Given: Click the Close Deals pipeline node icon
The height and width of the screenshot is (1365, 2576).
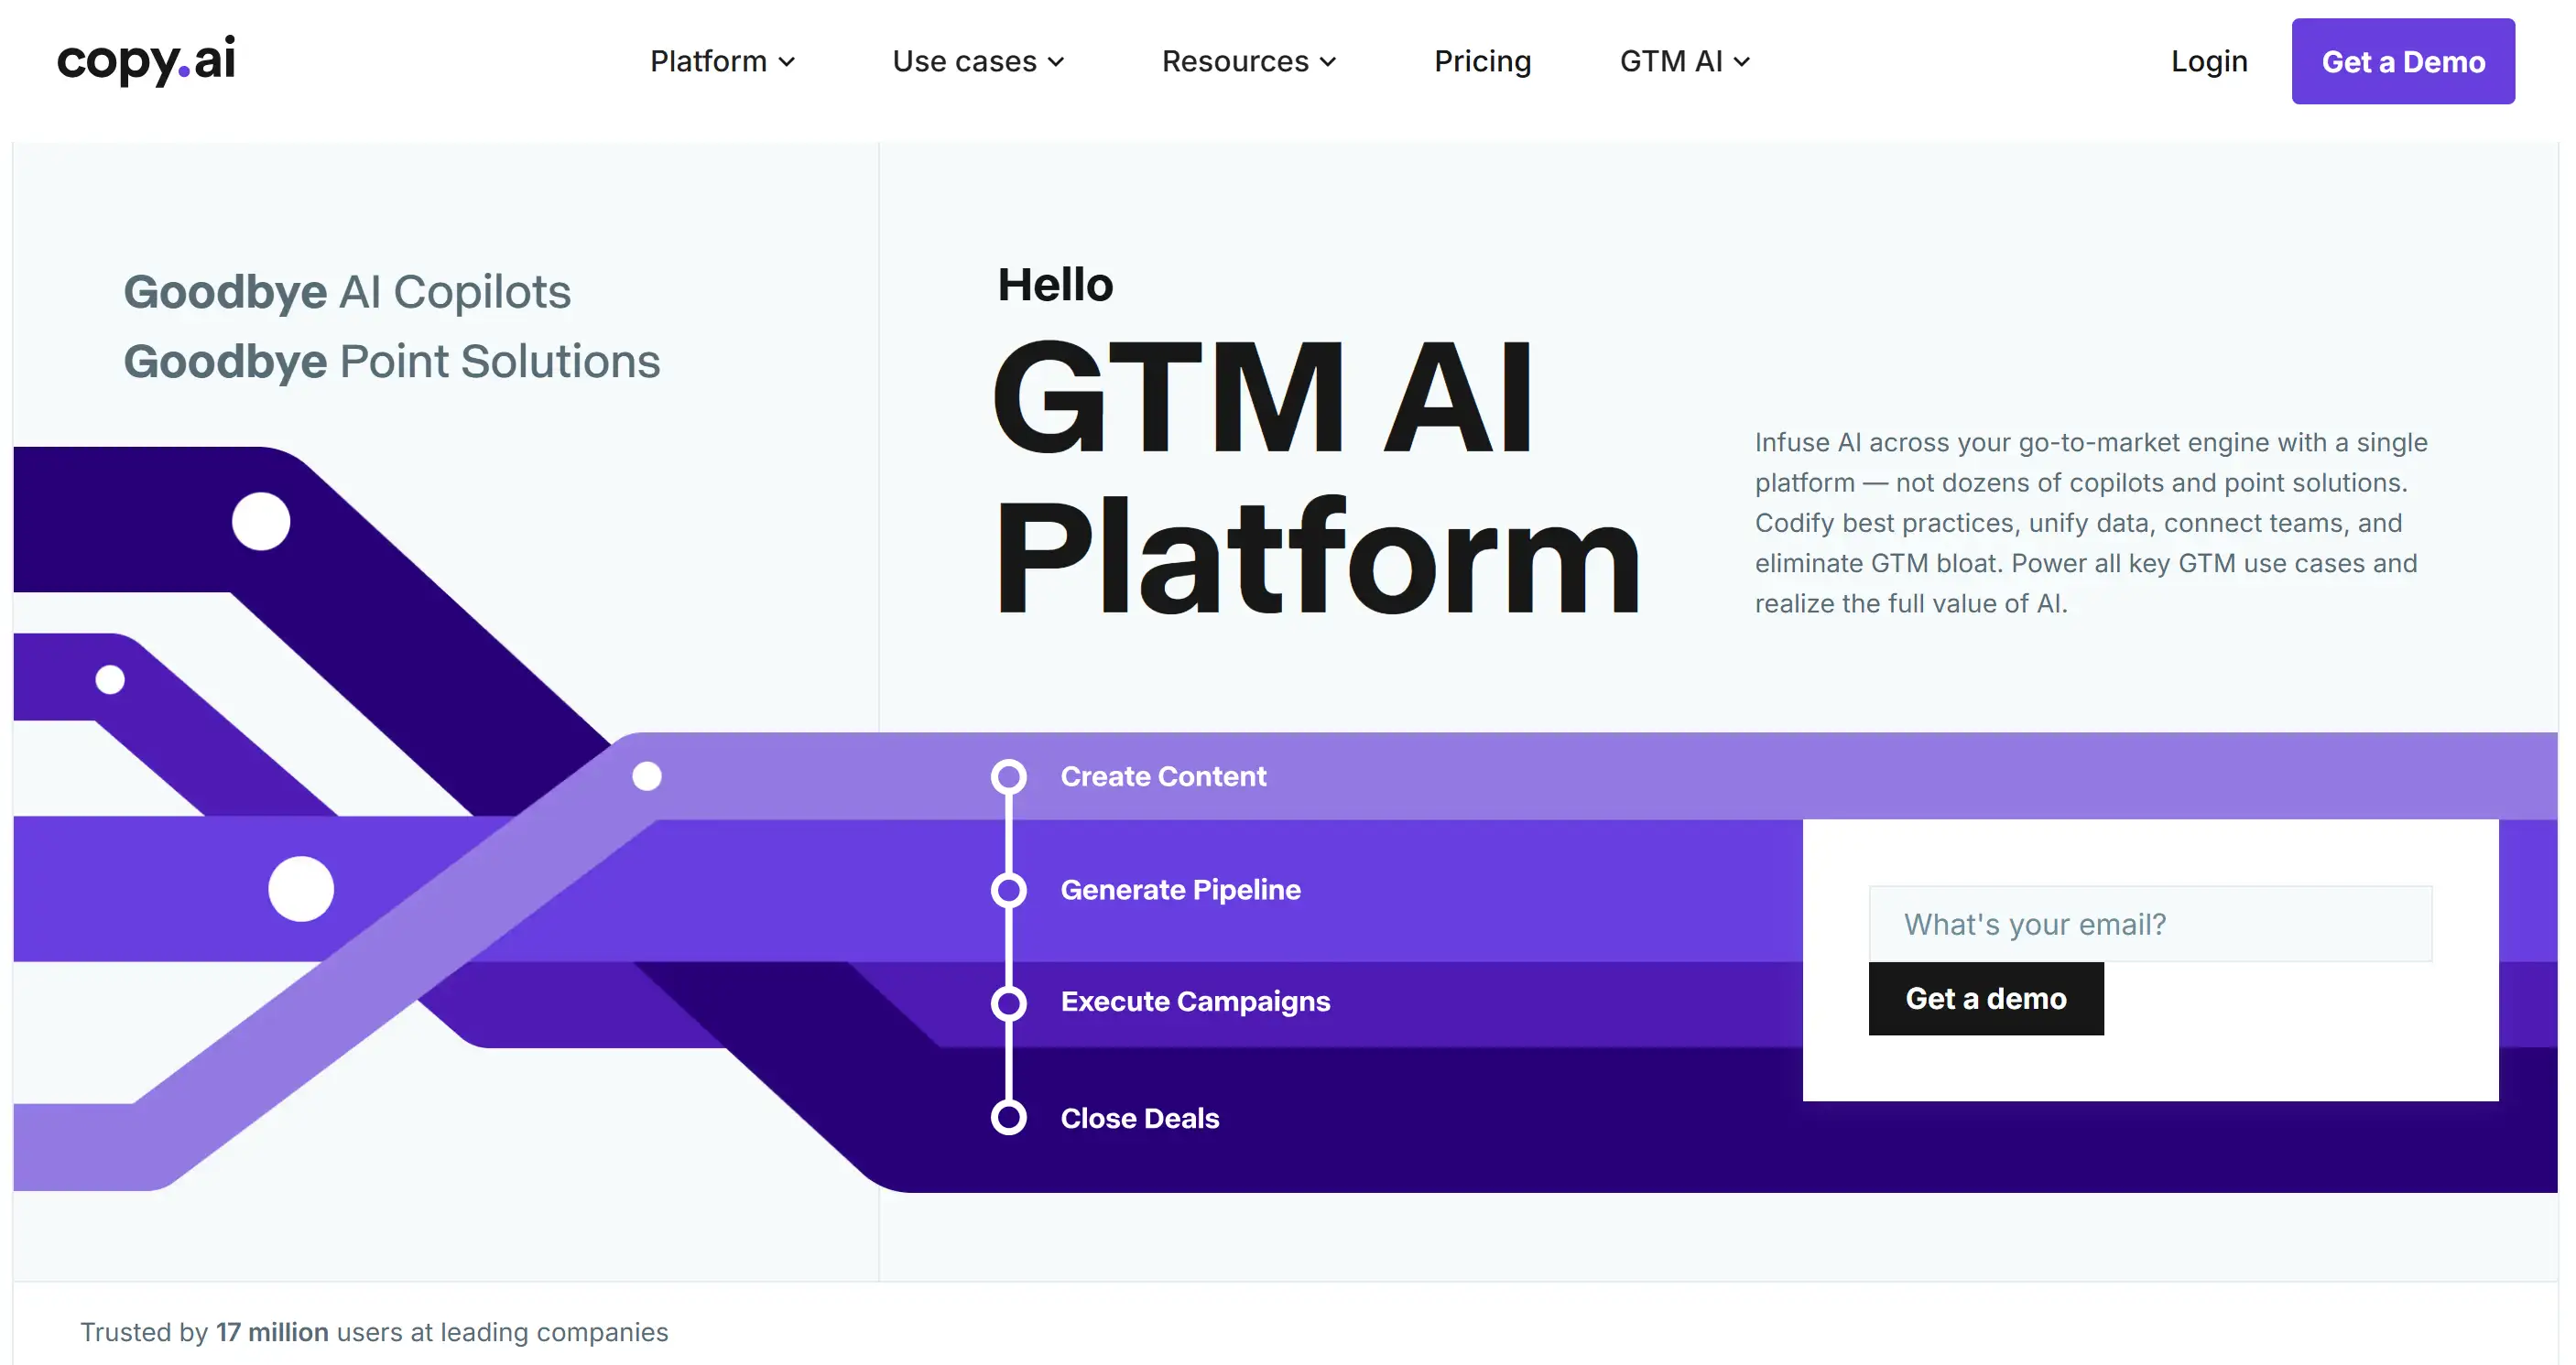Looking at the screenshot, I should (1008, 1116).
